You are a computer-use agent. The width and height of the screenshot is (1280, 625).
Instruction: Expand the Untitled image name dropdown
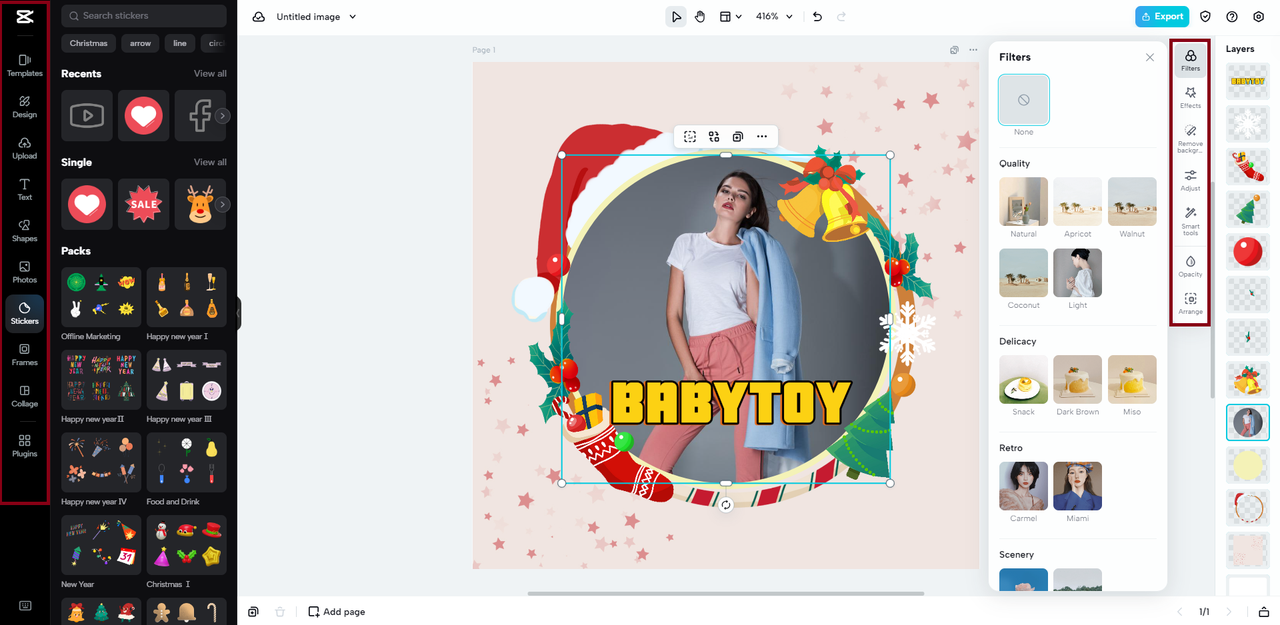353,17
